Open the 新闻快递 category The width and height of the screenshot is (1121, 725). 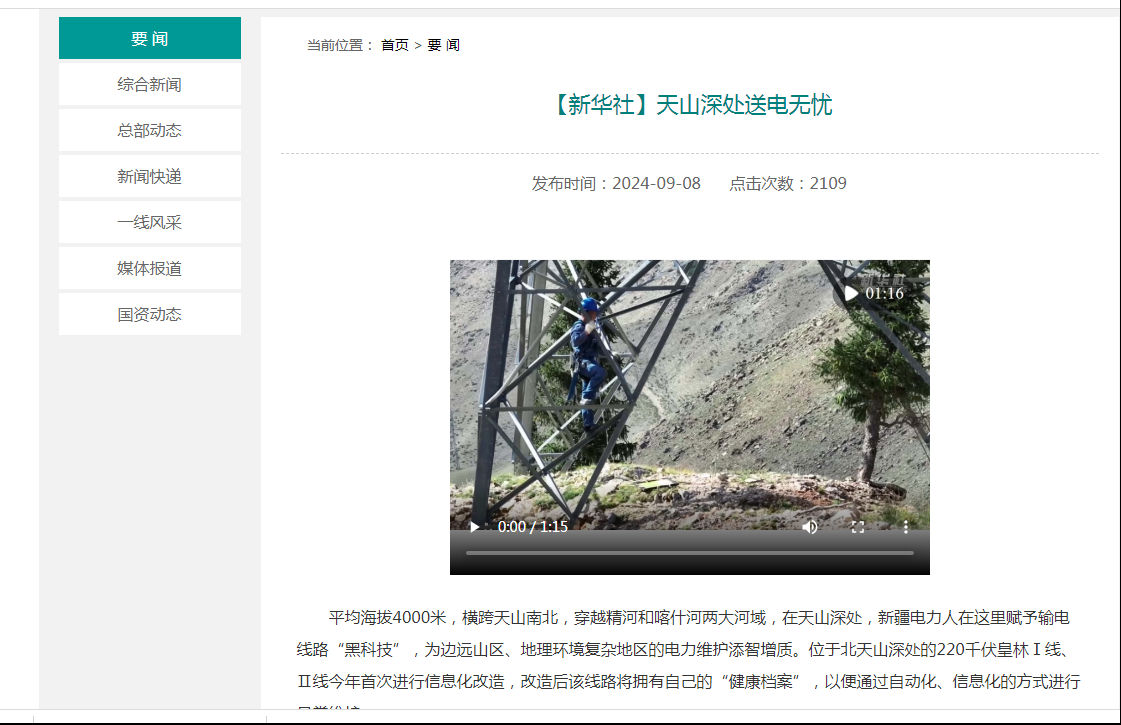[x=149, y=177]
